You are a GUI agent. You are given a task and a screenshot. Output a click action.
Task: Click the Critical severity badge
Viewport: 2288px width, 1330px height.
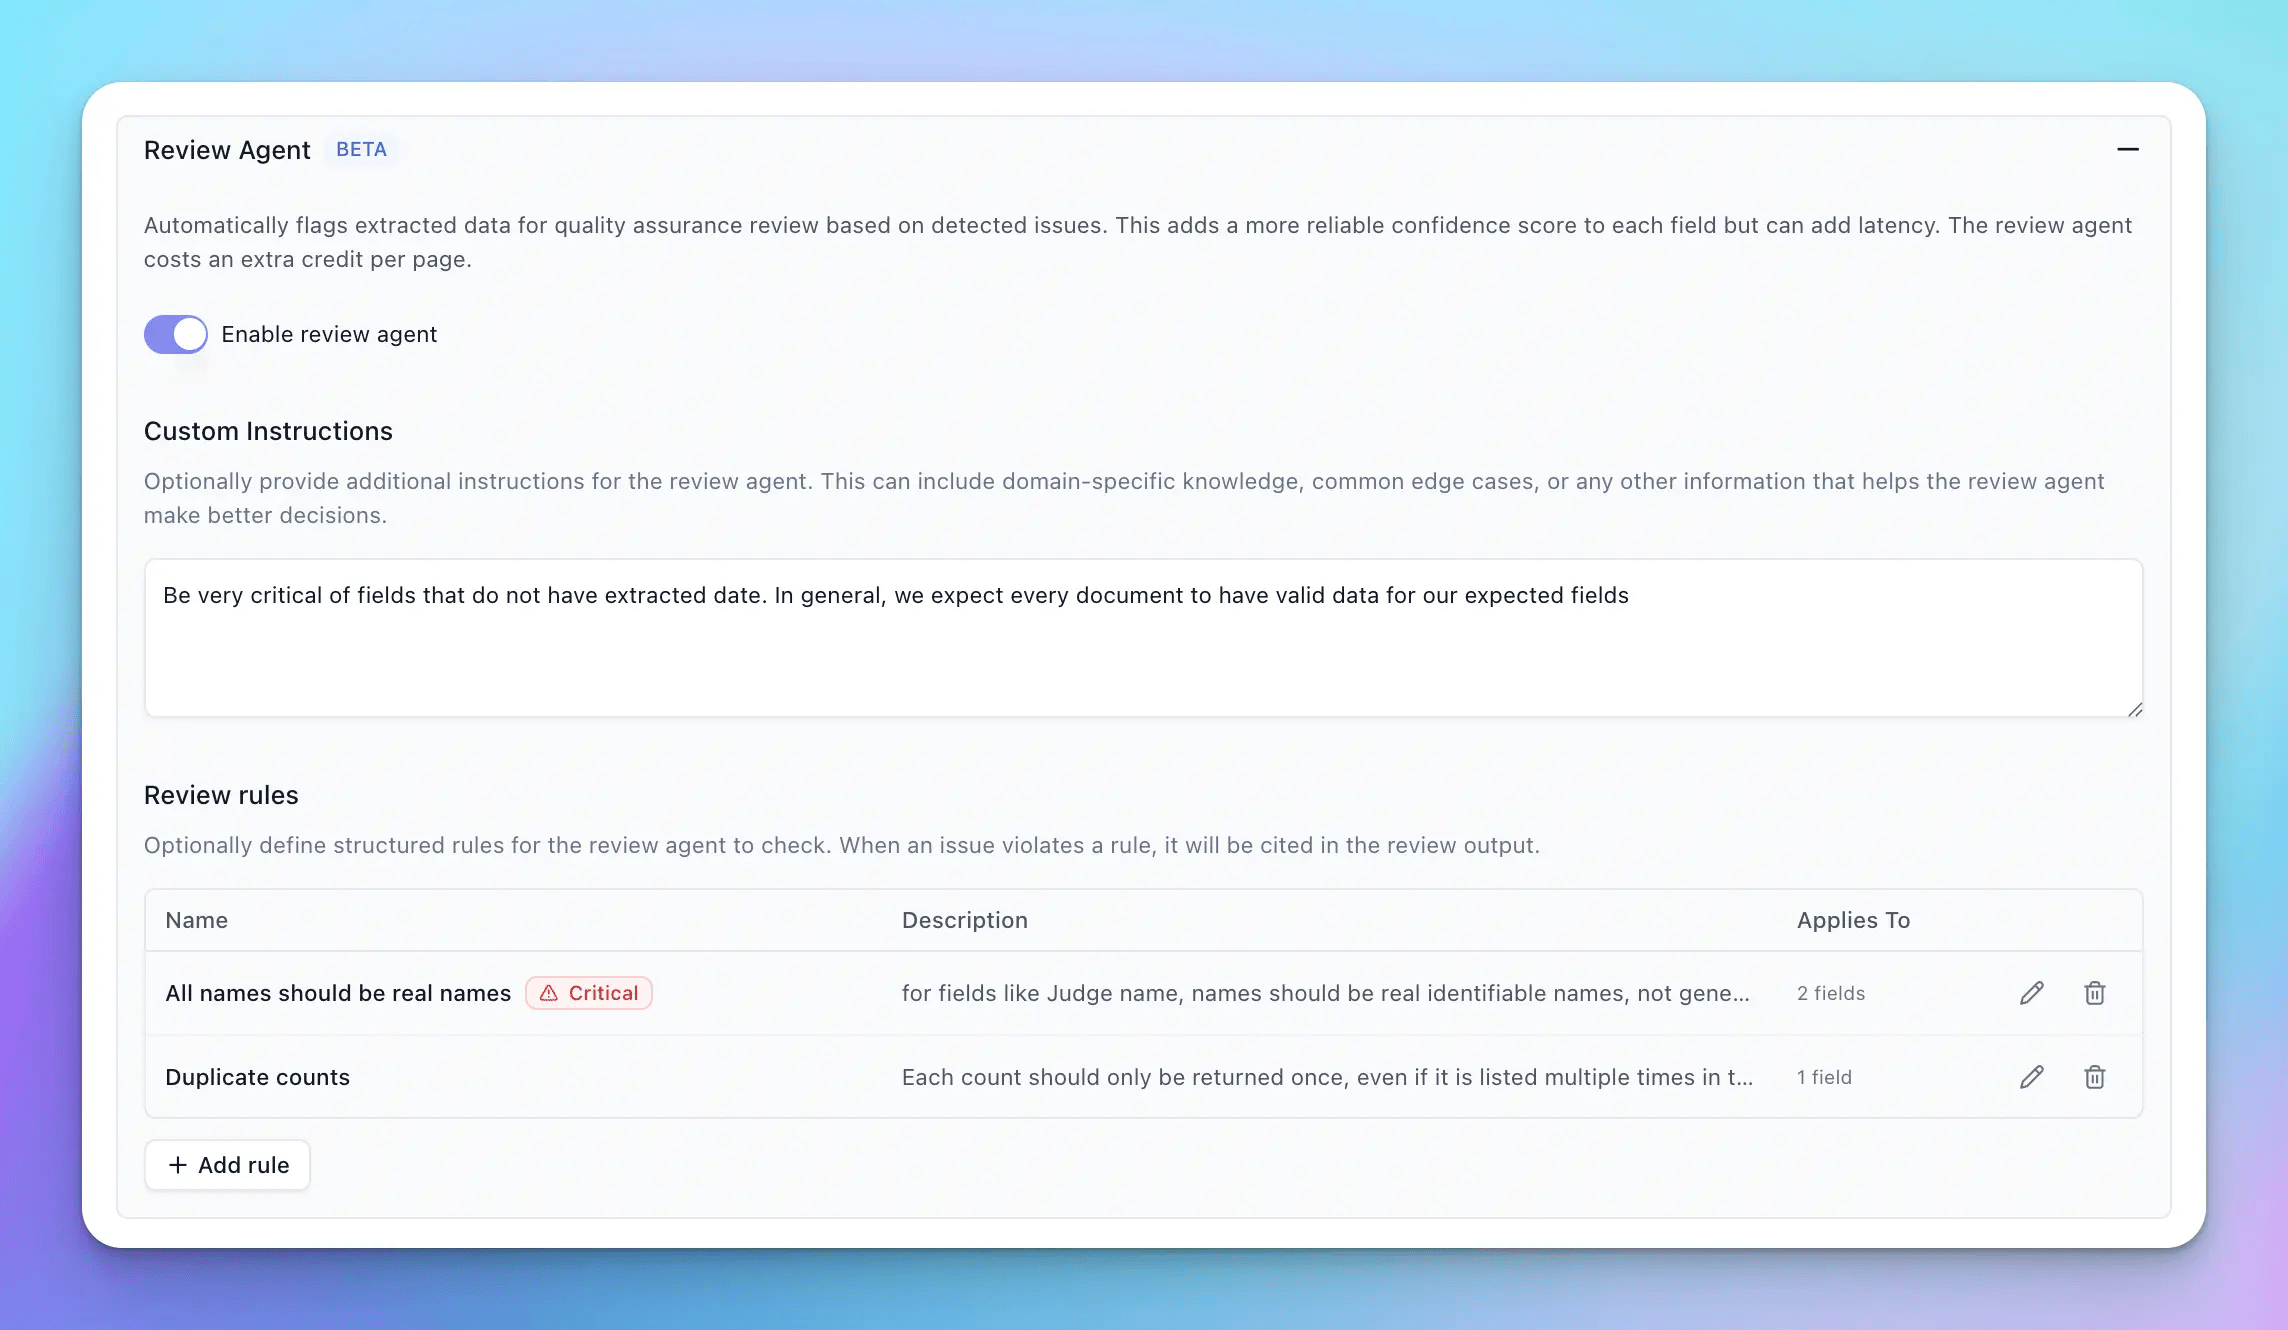[x=589, y=993]
